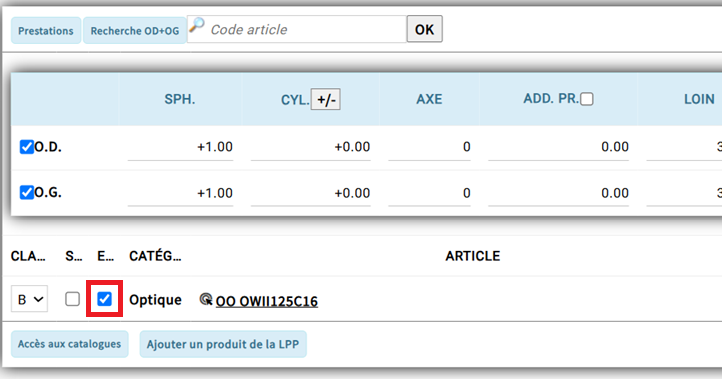Focus the Code article search field
Screen dimensions: 724x379
tap(297, 29)
